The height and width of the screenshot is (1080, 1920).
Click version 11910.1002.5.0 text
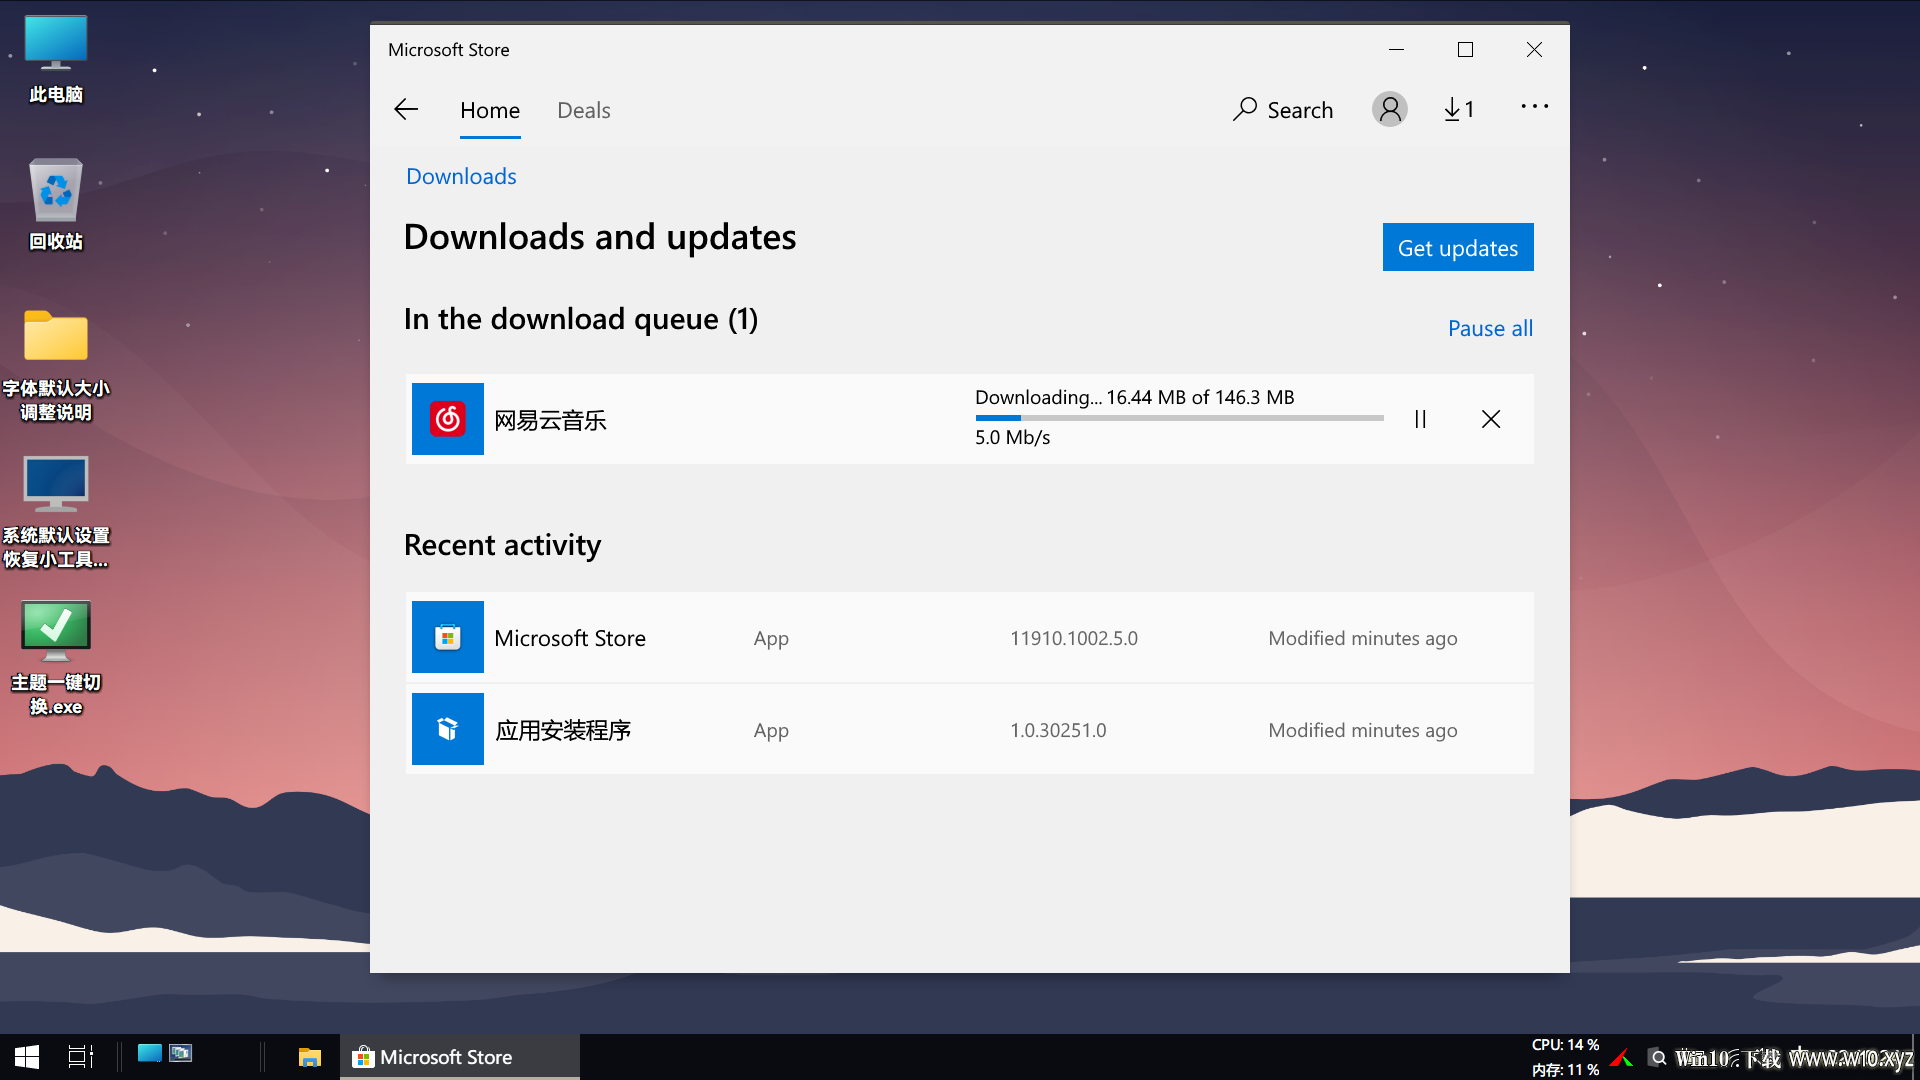[1074, 638]
